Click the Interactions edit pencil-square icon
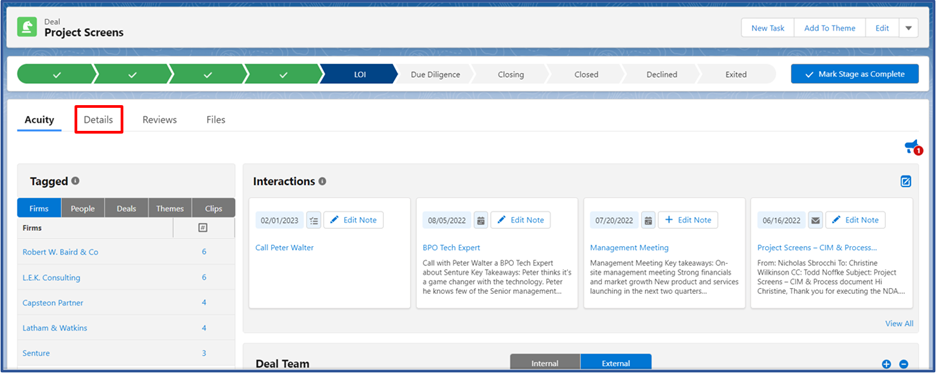This screenshot has width=936, height=373. coord(906,181)
